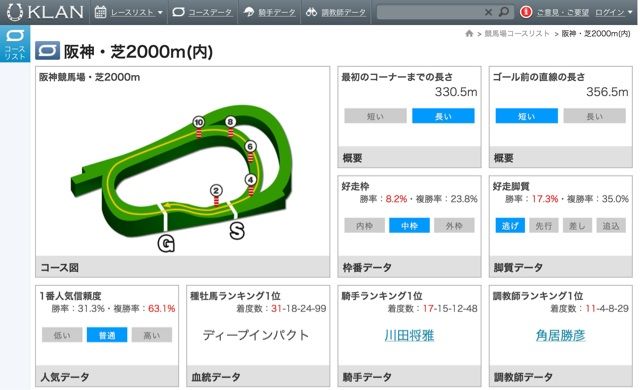Open the コースリスト sidebar icon

(x=15, y=44)
